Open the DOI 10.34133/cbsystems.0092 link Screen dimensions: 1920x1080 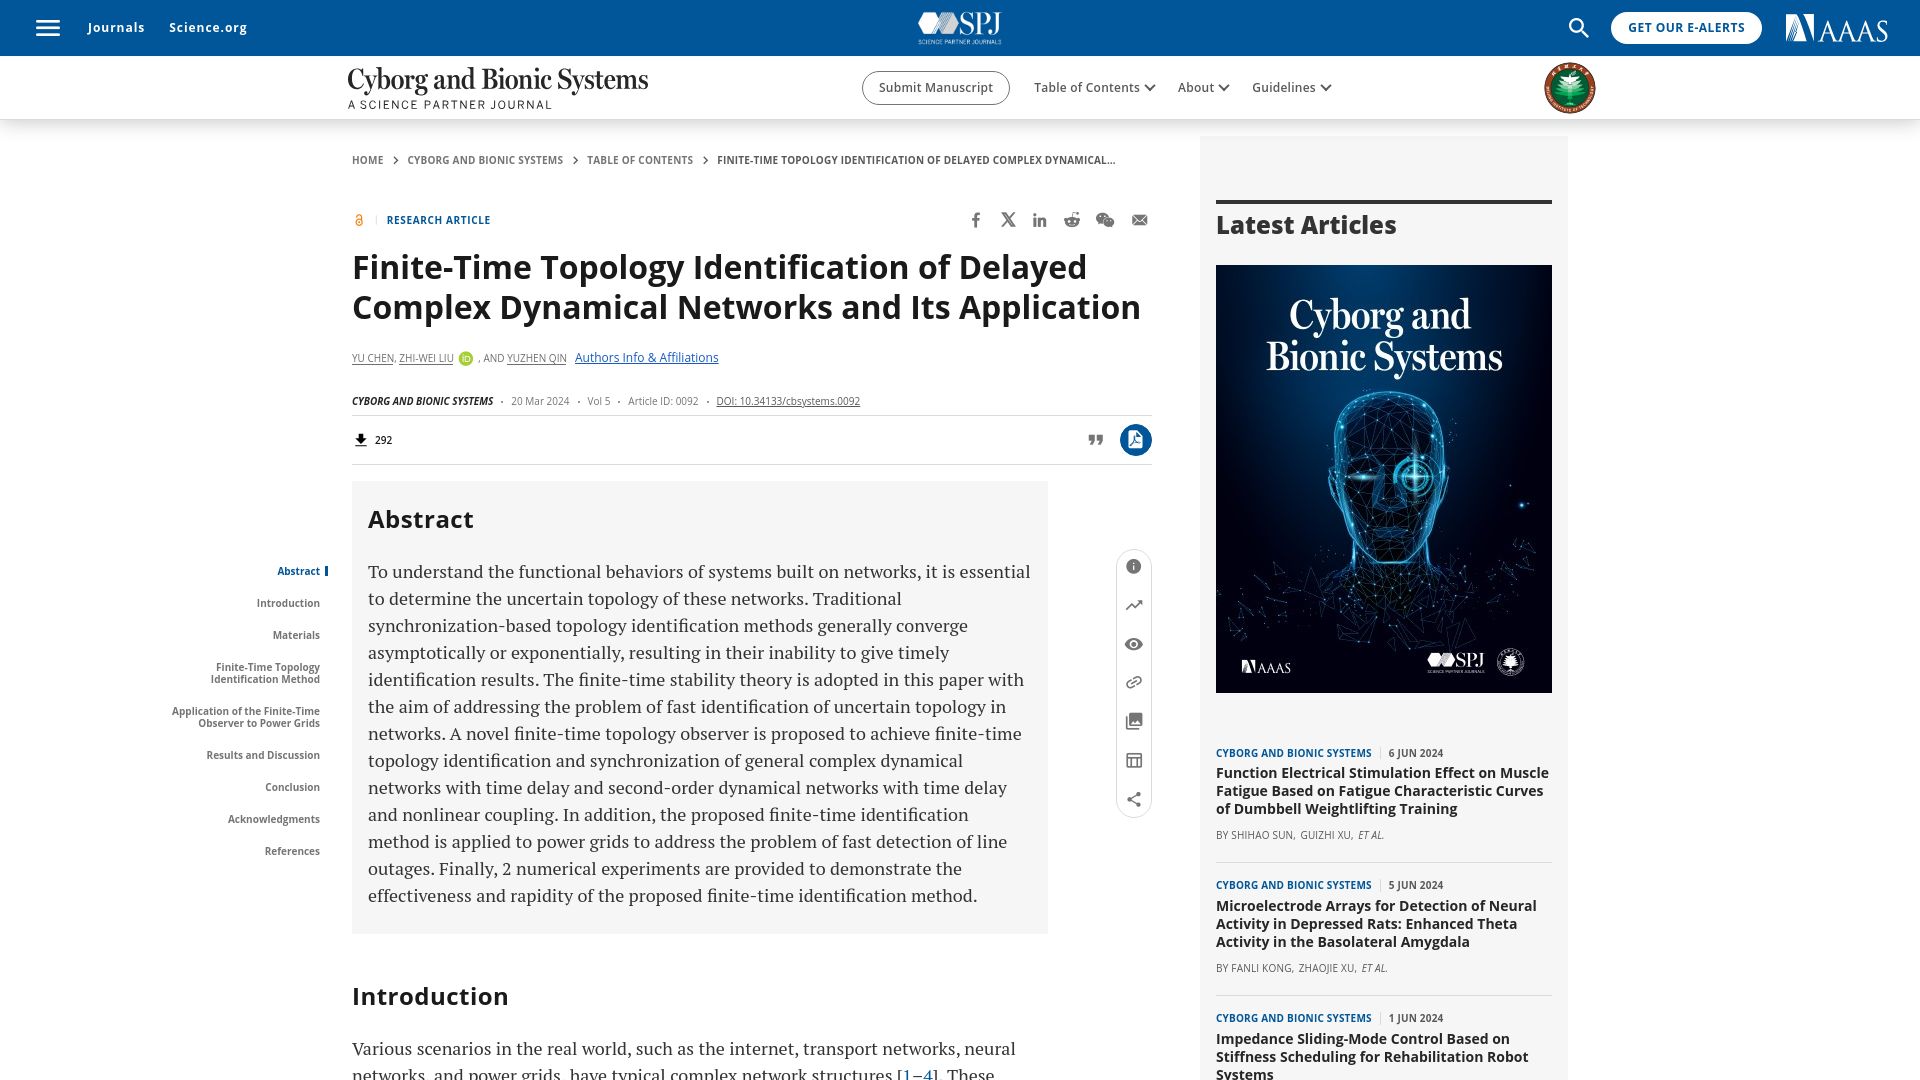pos(788,402)
